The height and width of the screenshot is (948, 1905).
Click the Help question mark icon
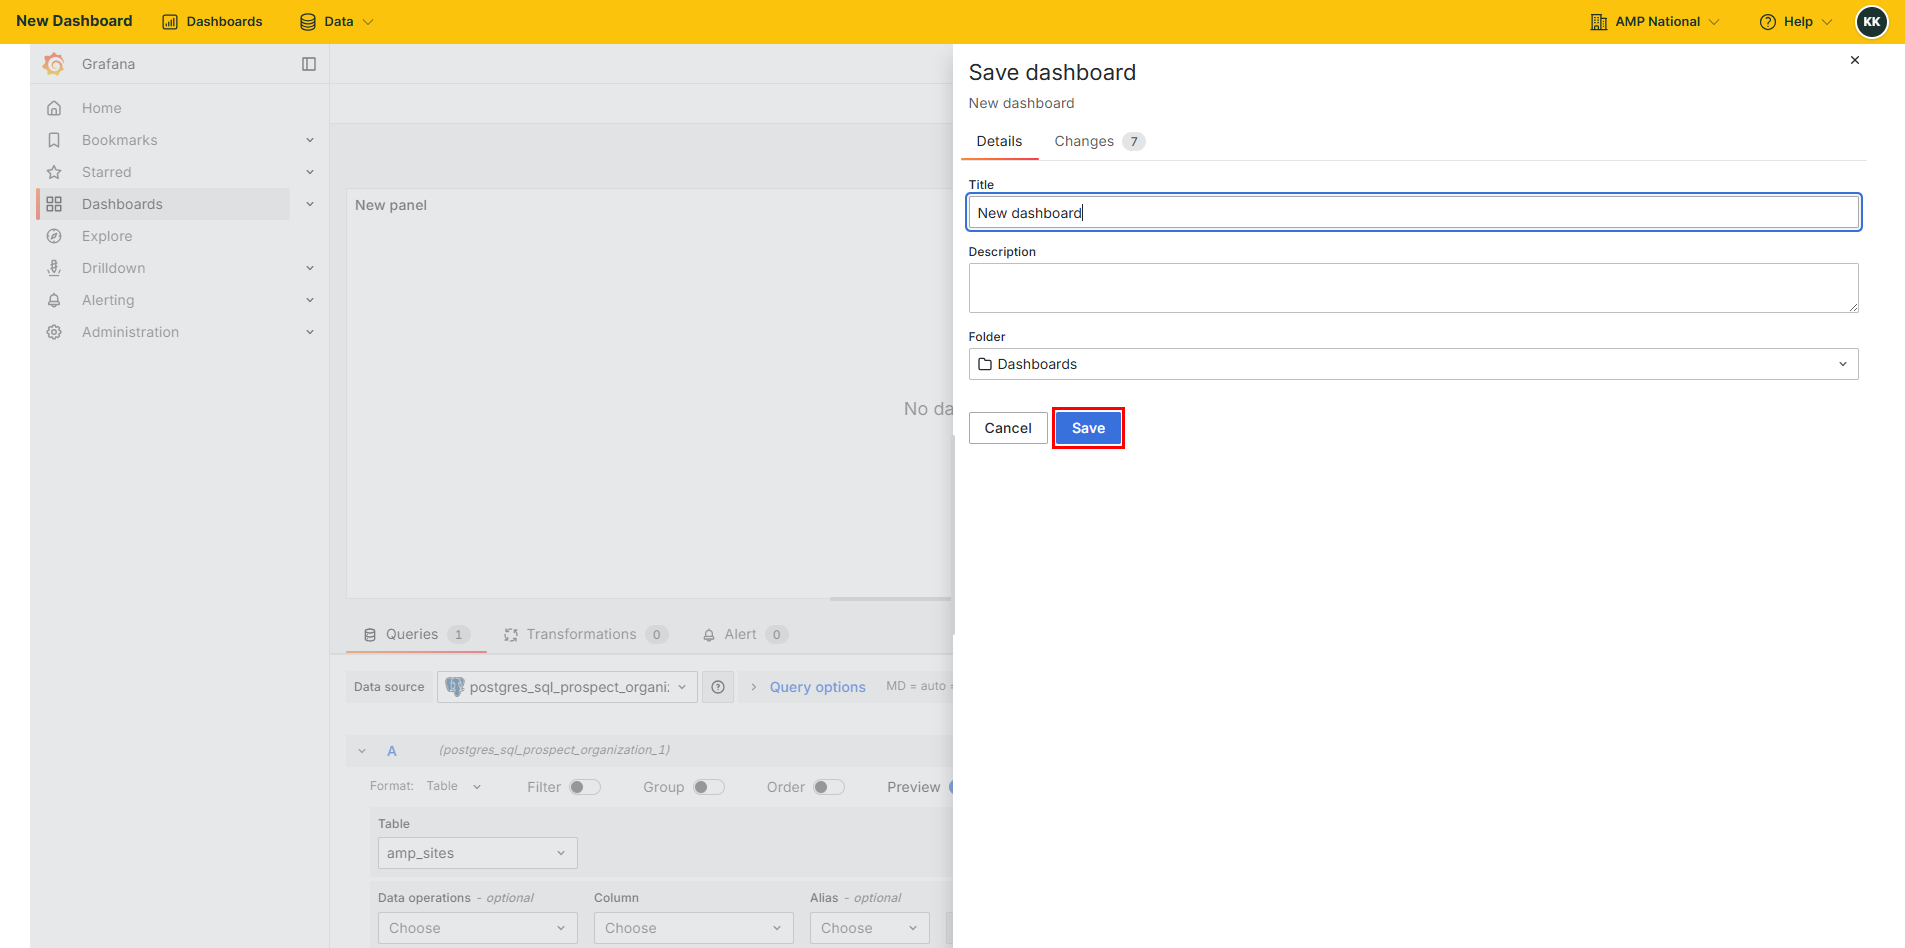point(1768,22)
